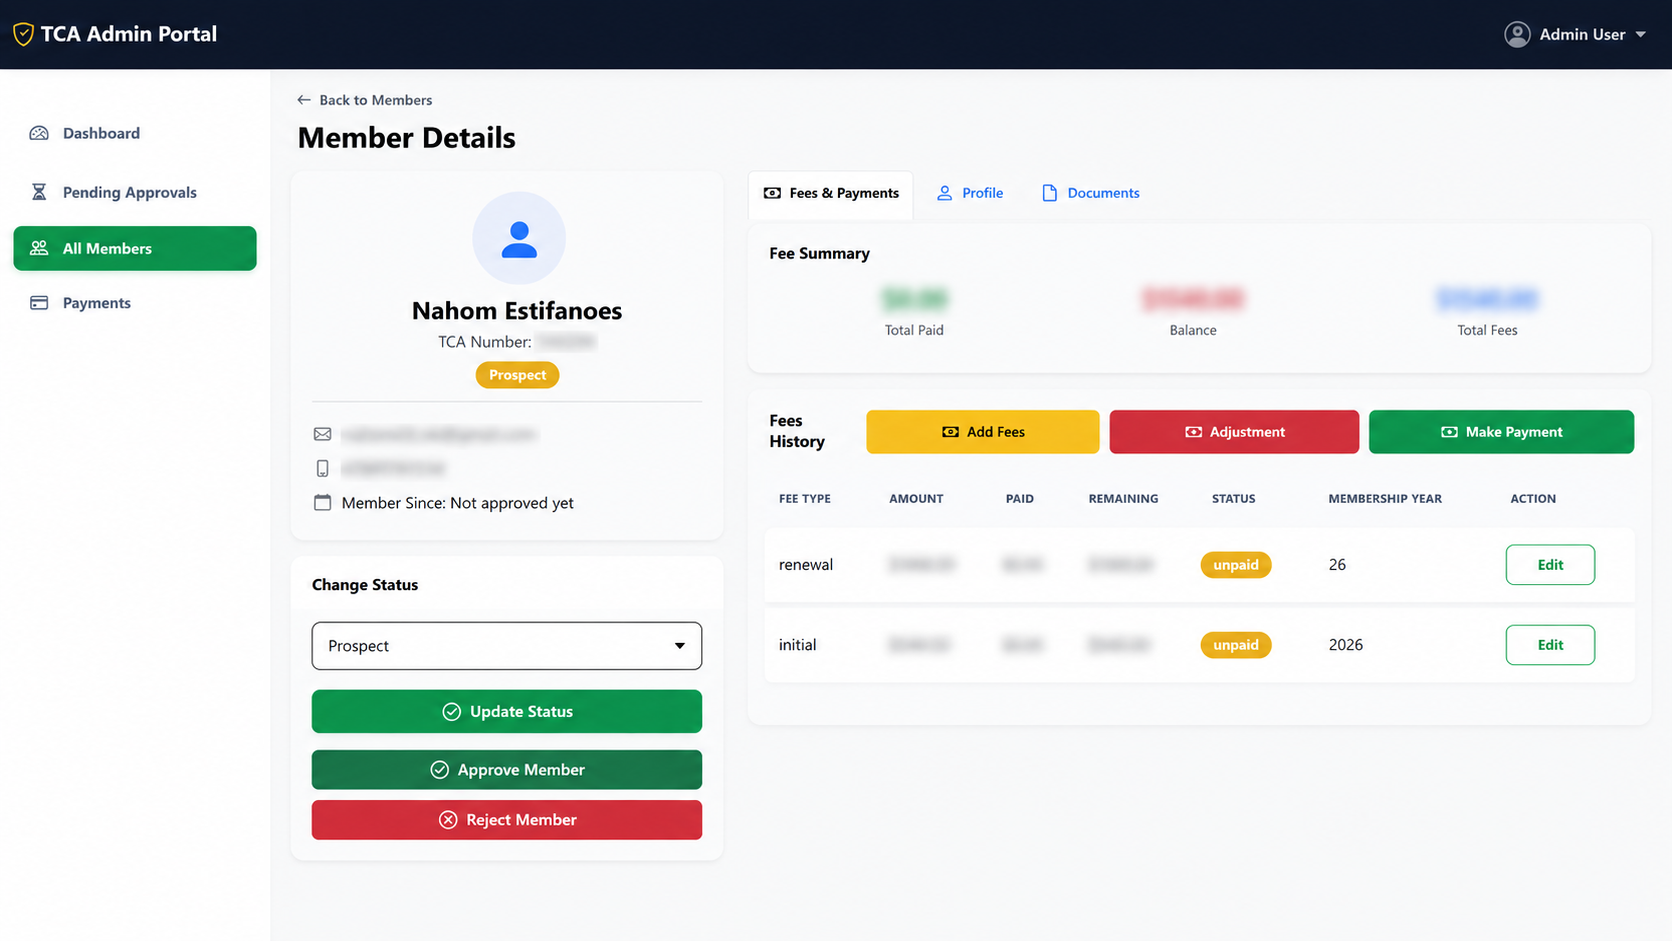1672x941 pixels.
Task: Click the credit card icon beside Payments
Action: click(x=39, y=303)
